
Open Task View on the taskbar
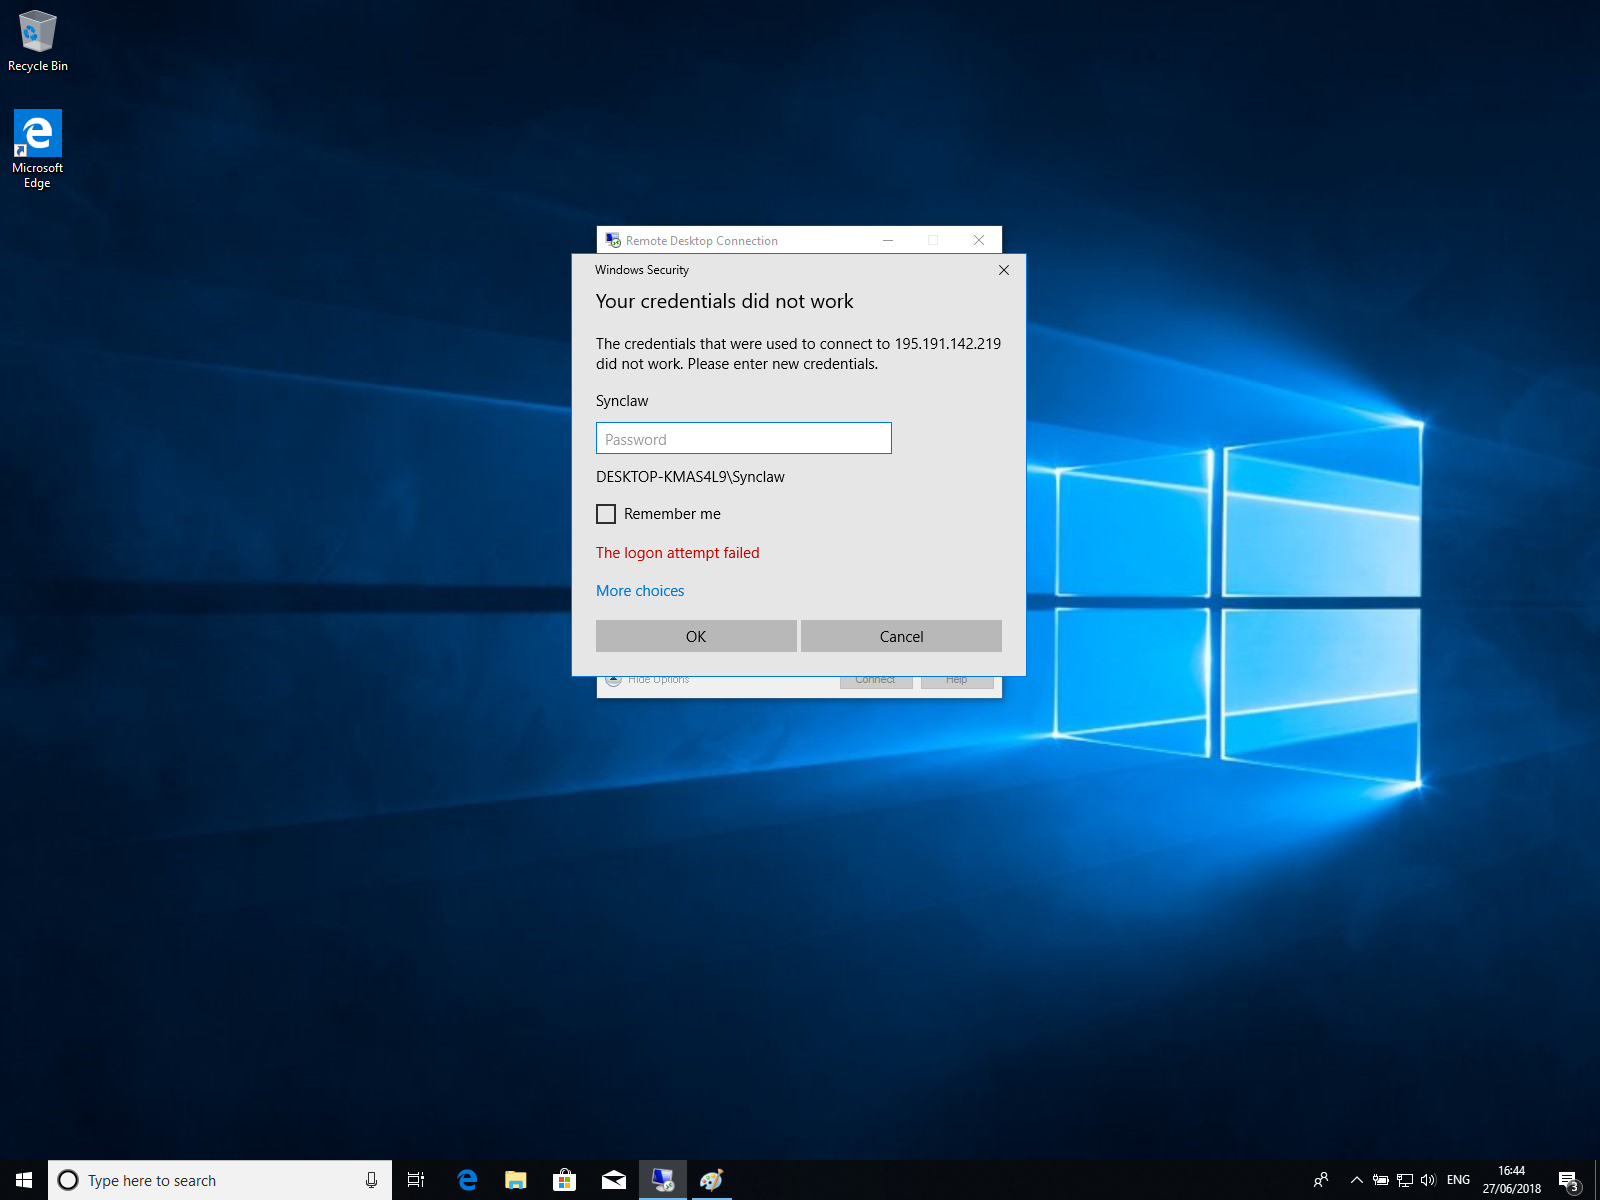click(416, 1180)
